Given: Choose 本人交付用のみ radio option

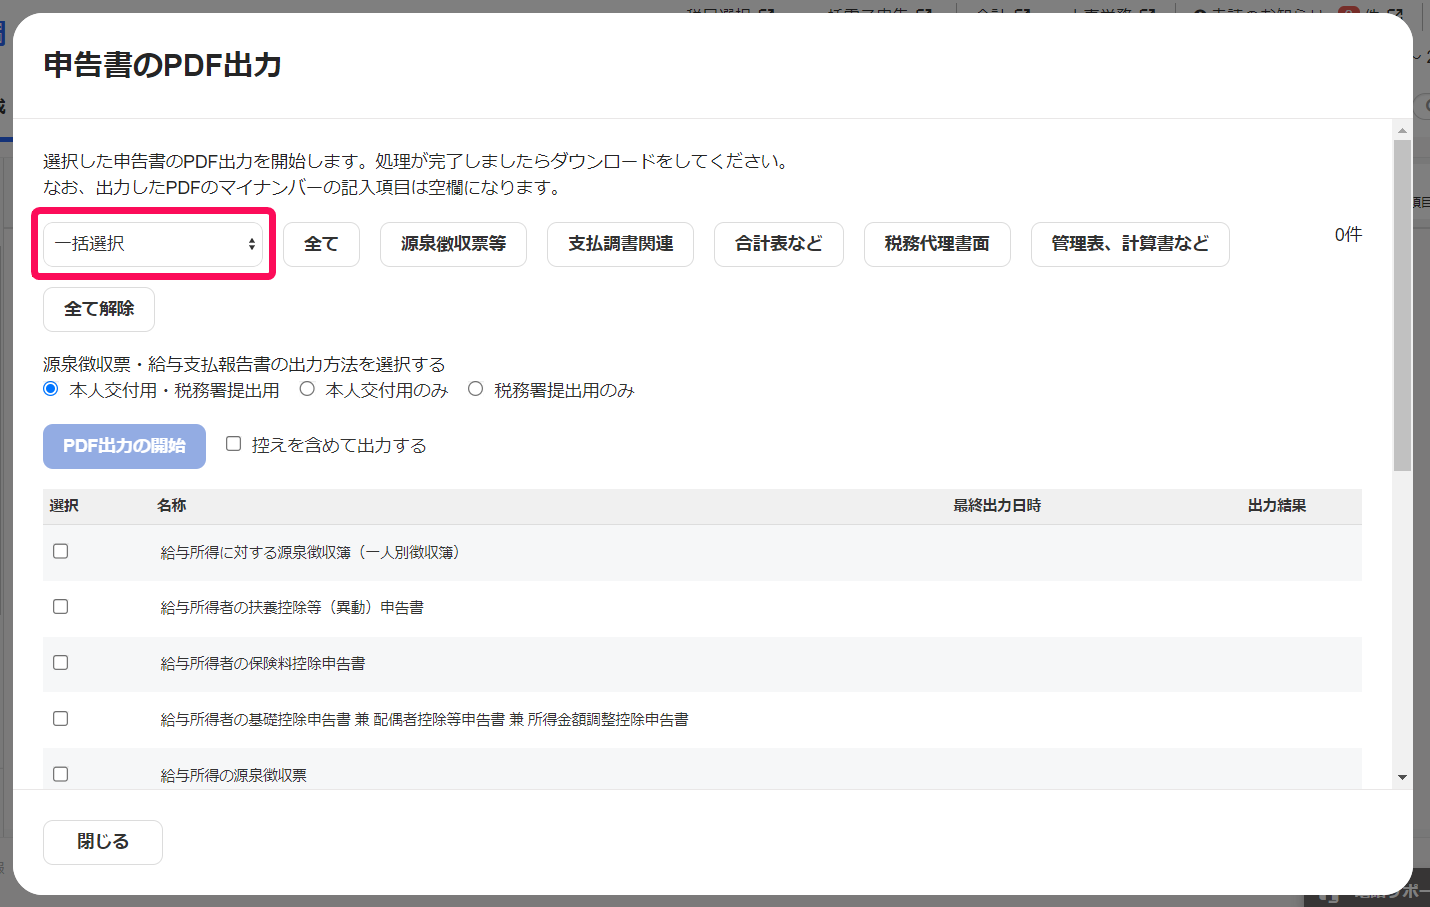Looking at the screenshot, I should [307, 389].
